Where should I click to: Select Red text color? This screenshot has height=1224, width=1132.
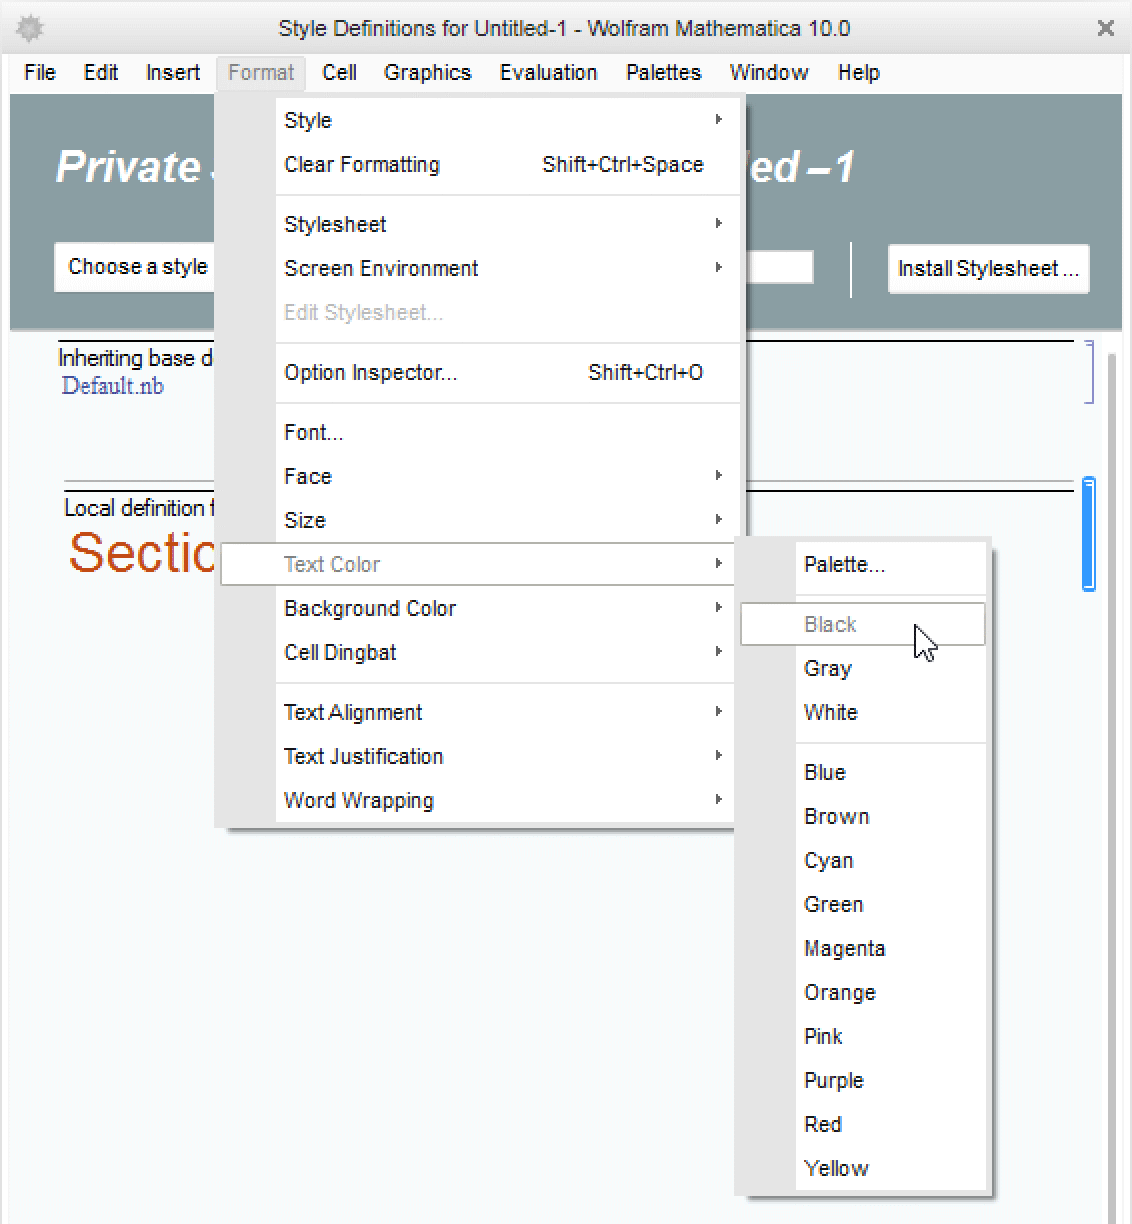pos(823,1124)
